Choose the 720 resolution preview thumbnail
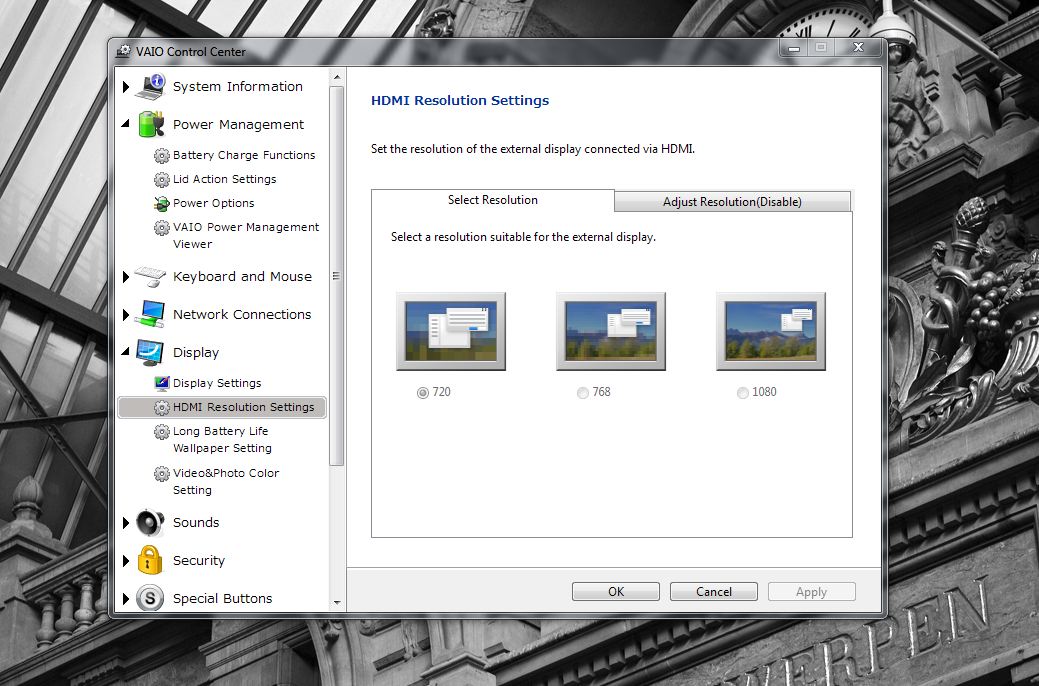The image size is (1039, 686). point(451,331)
